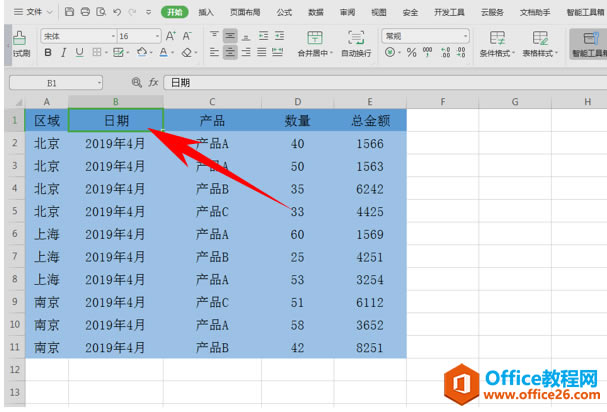Screen dimensions: 607x412
Task: Click the clear eraser icon
Action: [187, 52]
